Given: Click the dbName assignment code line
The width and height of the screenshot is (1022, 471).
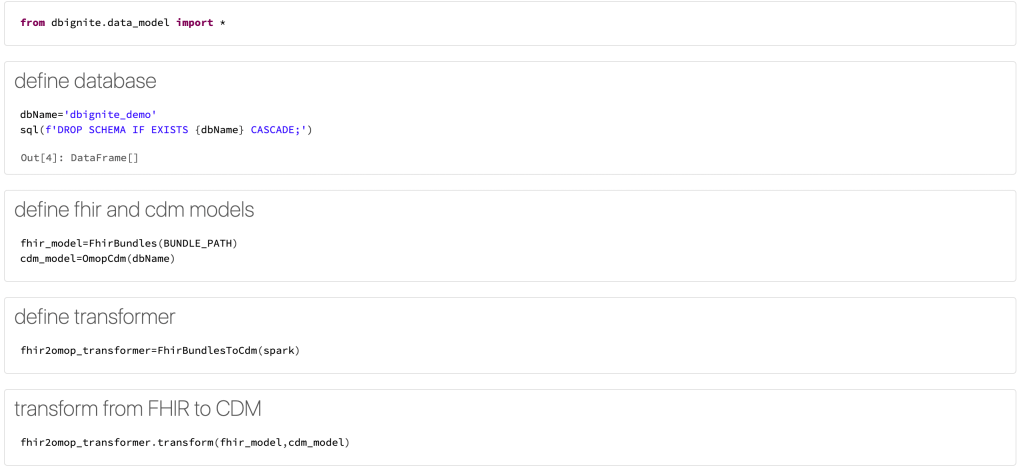Looking at the screenshot, I should [x=88, y=115].
